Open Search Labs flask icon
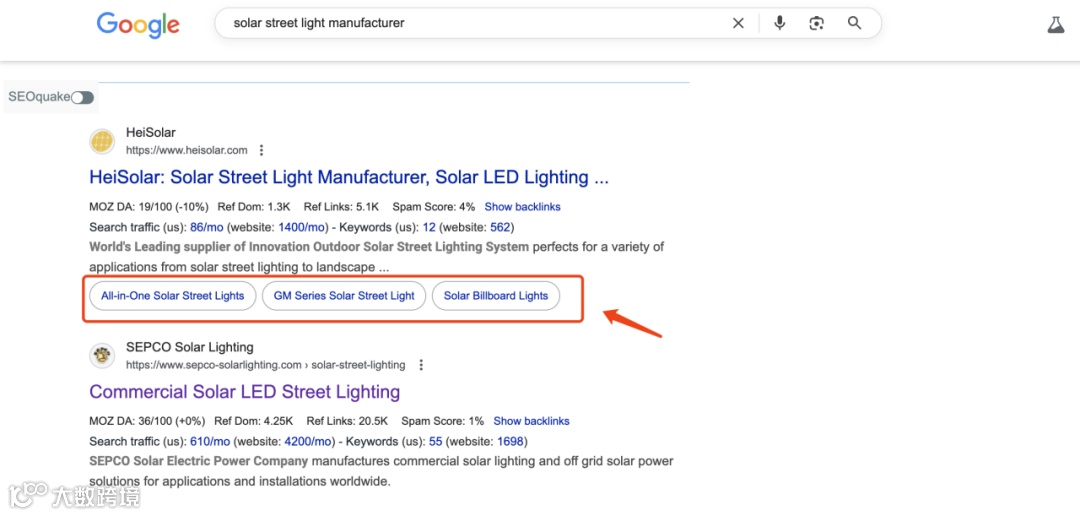Image resolution: width=1080 pixels, height=516 pixels. click(x=1056, y=25)
